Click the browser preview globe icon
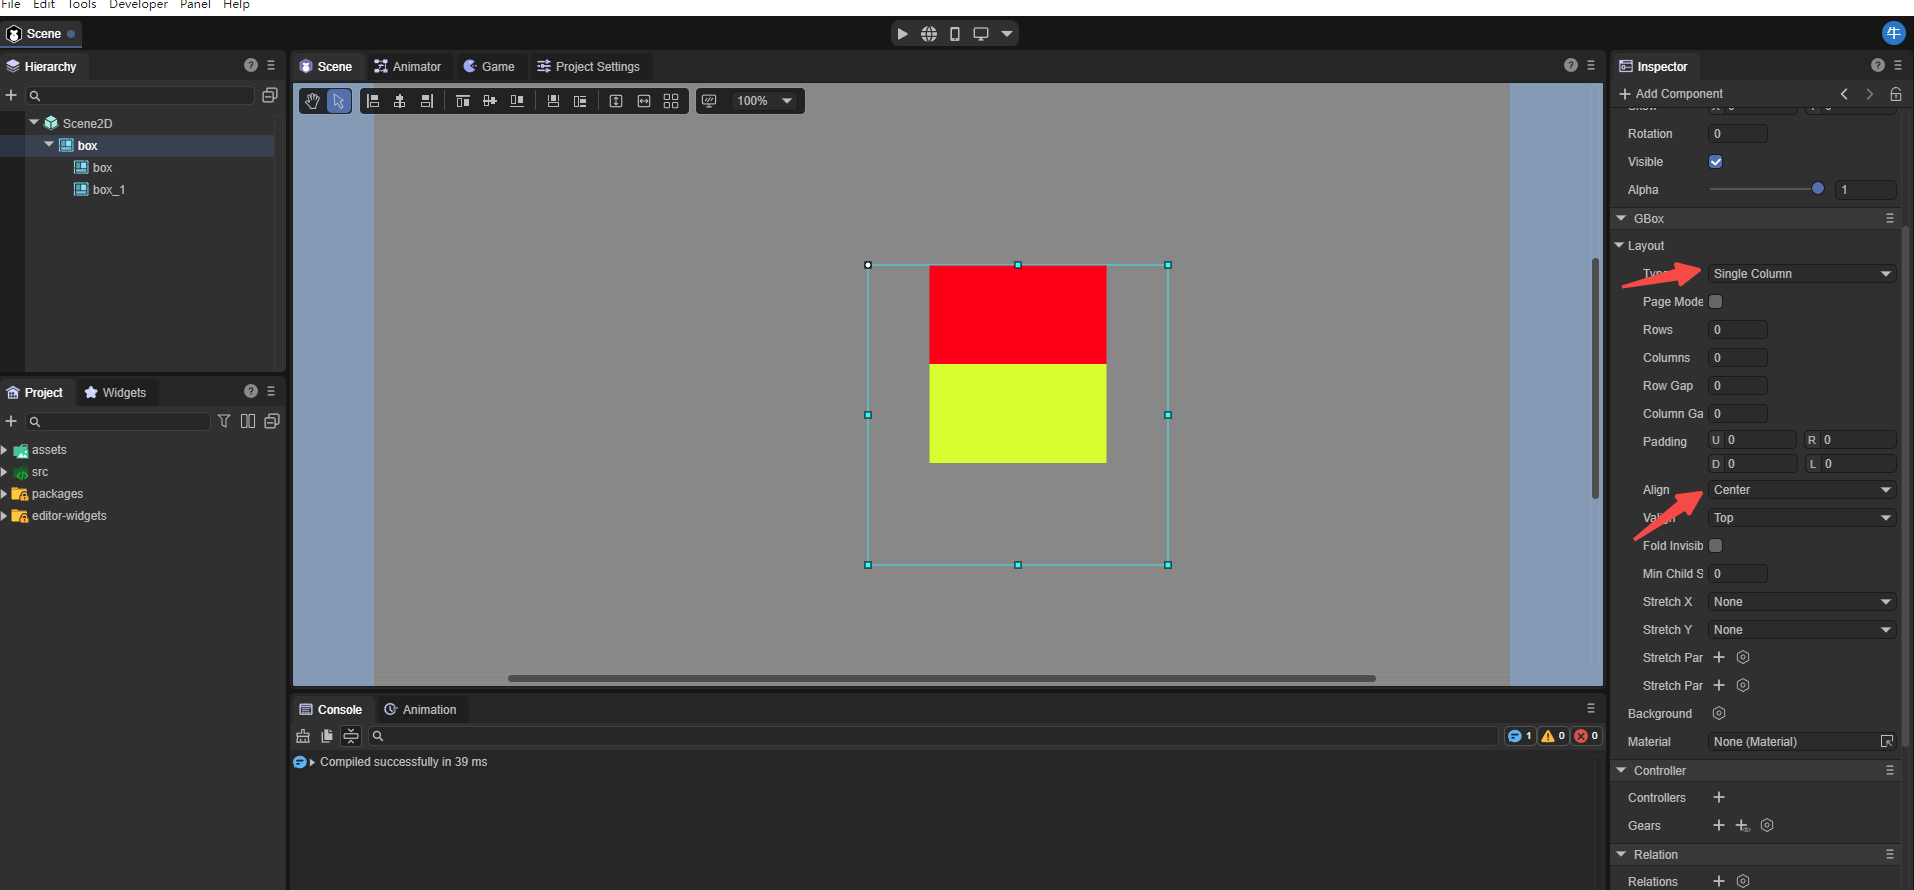 [929, 34]
